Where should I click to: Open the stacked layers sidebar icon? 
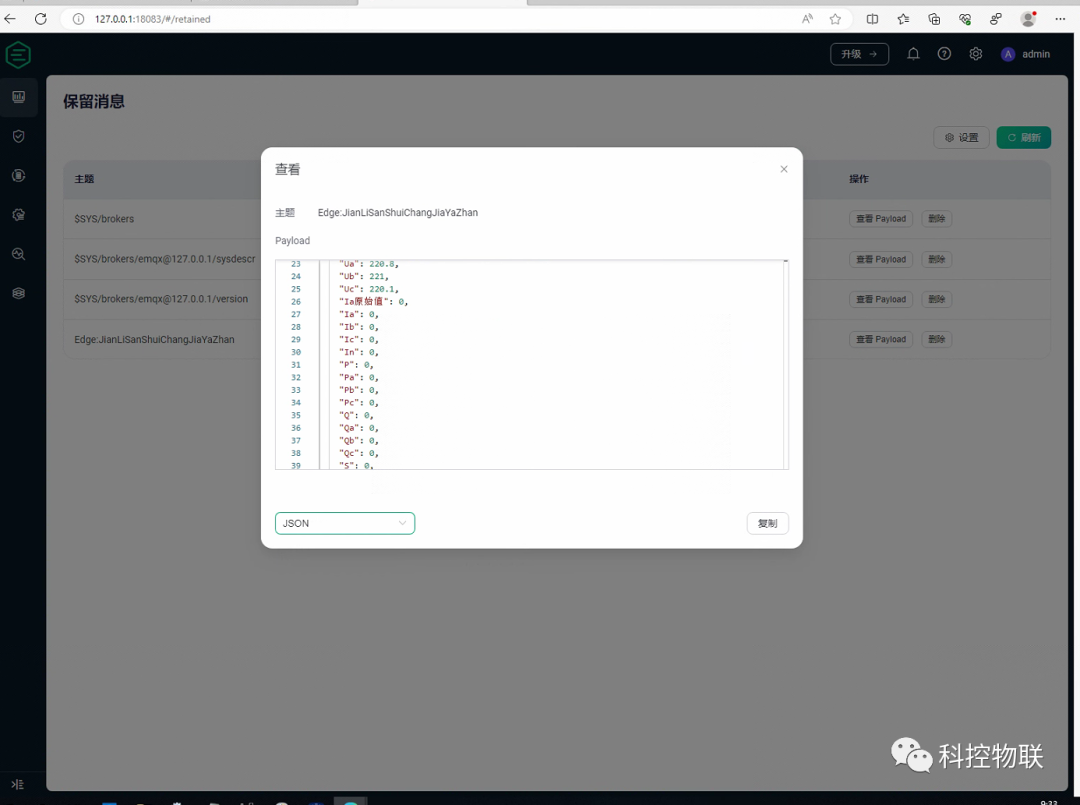(19, 293)
